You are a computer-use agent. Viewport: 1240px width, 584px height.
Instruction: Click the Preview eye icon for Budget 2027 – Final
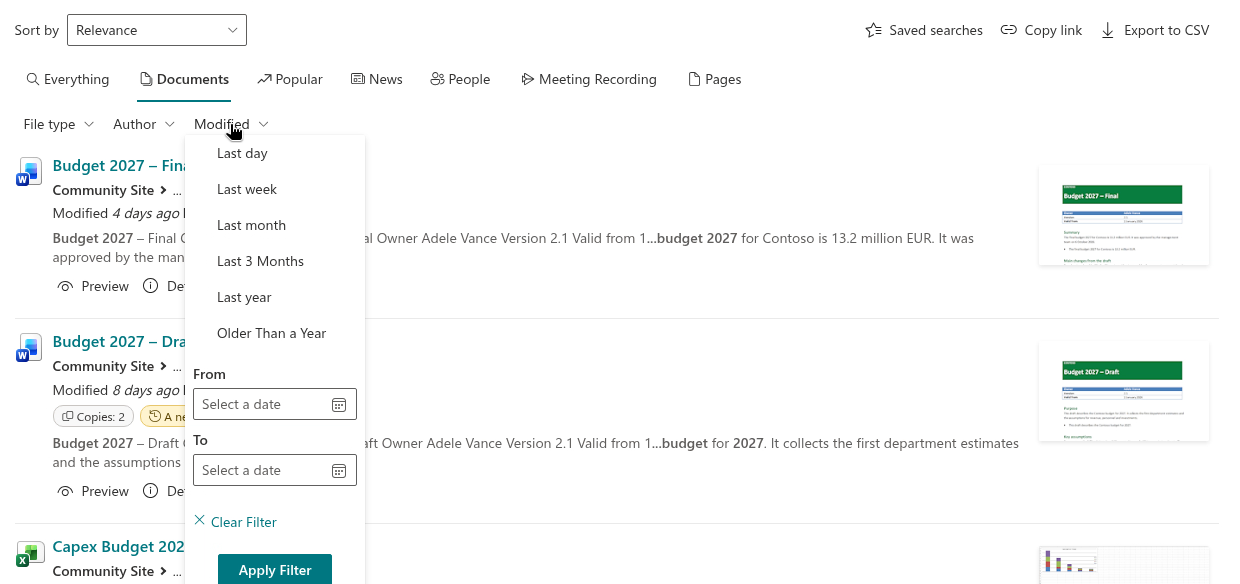click(x=66, y=286)
